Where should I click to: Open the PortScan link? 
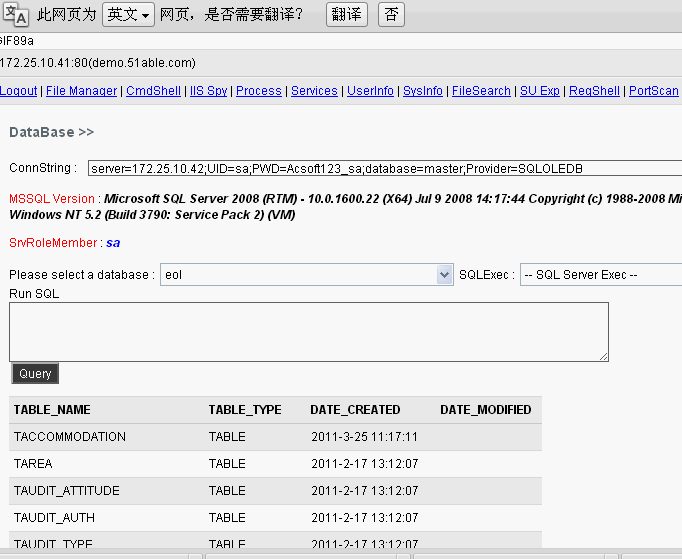click(654, 90)
